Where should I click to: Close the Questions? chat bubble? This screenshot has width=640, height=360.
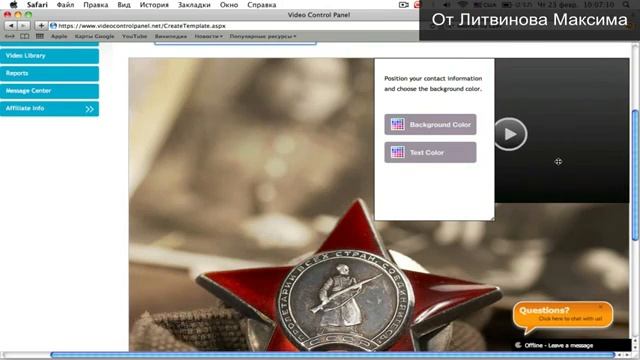(601, 307)
